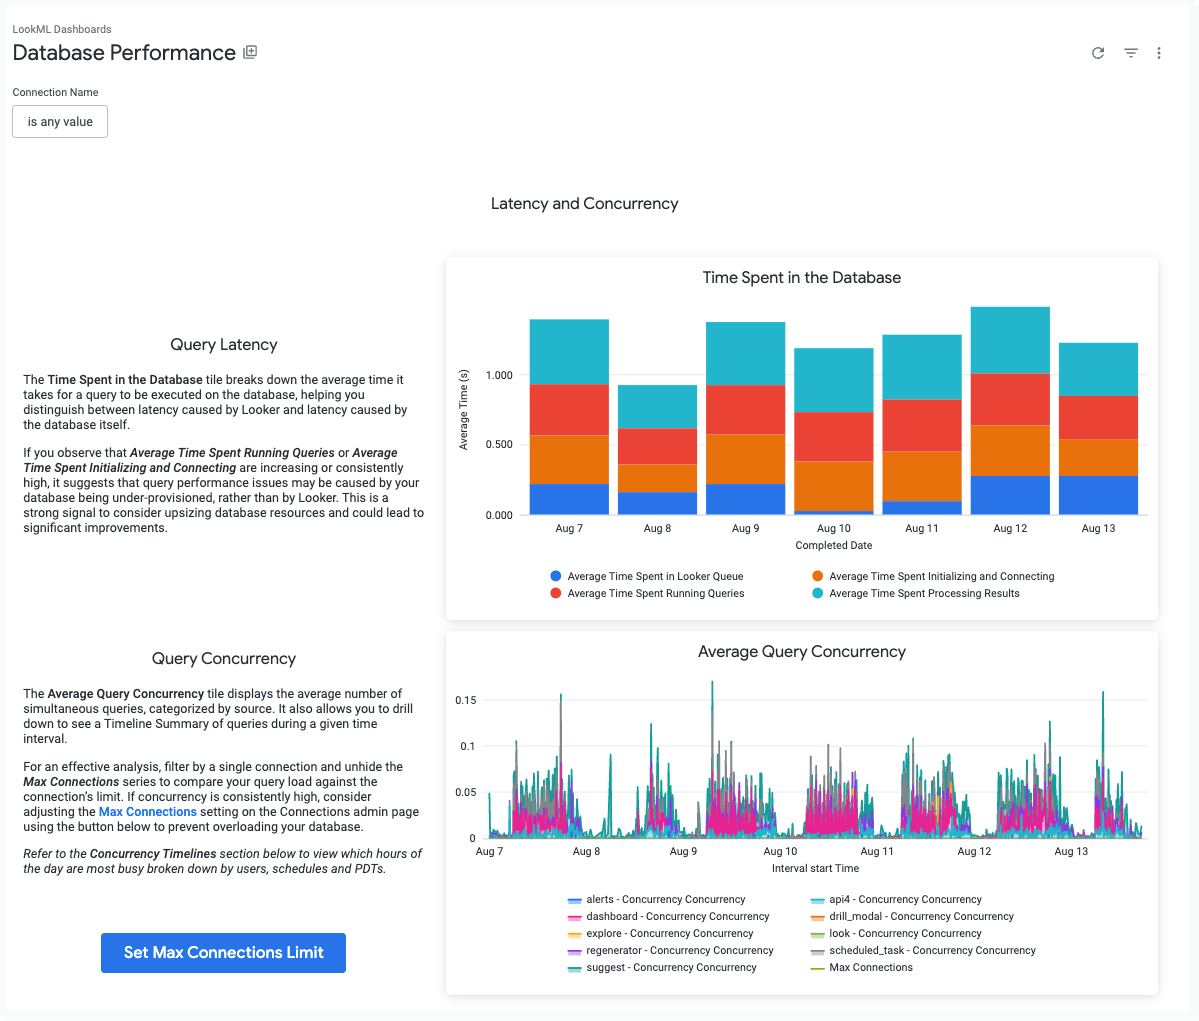Click the teal Processing Results segment for Aug 12
Image resolution: width=1199 pixels, height=1021 pixels.
click(1010, 340)
